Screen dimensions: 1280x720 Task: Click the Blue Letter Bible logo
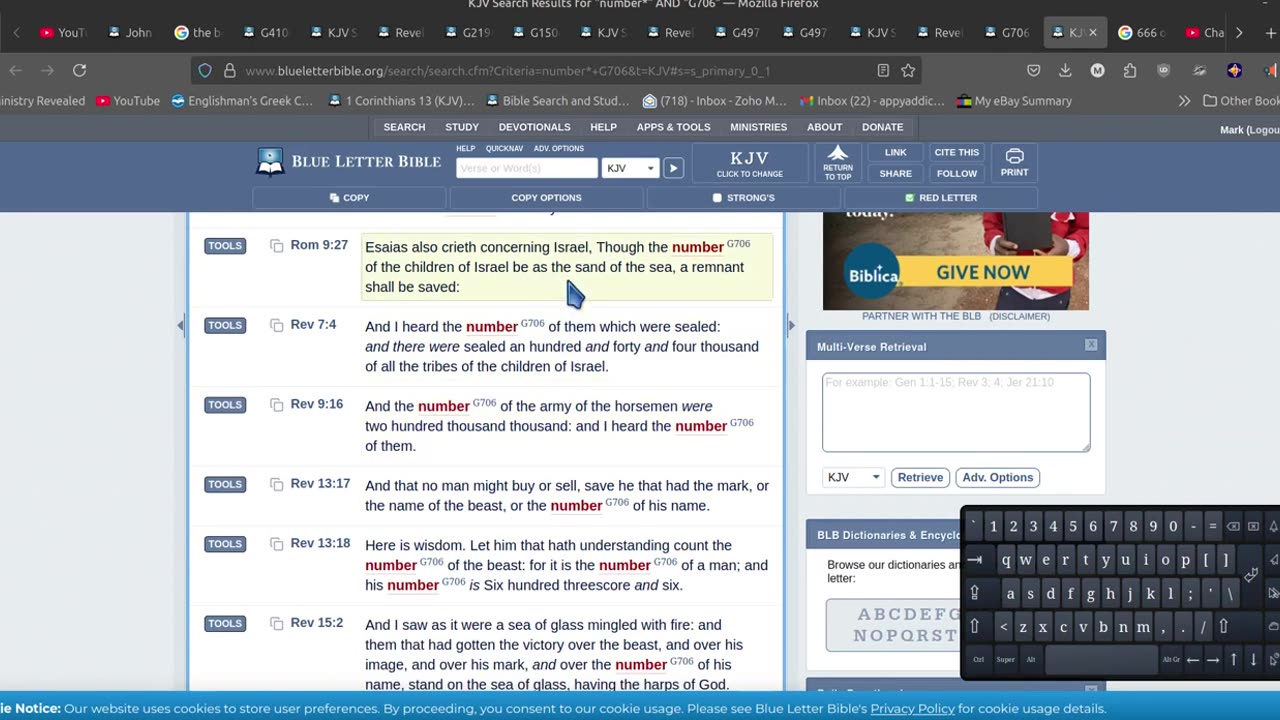pyautogui.click(x=349, y=162)
